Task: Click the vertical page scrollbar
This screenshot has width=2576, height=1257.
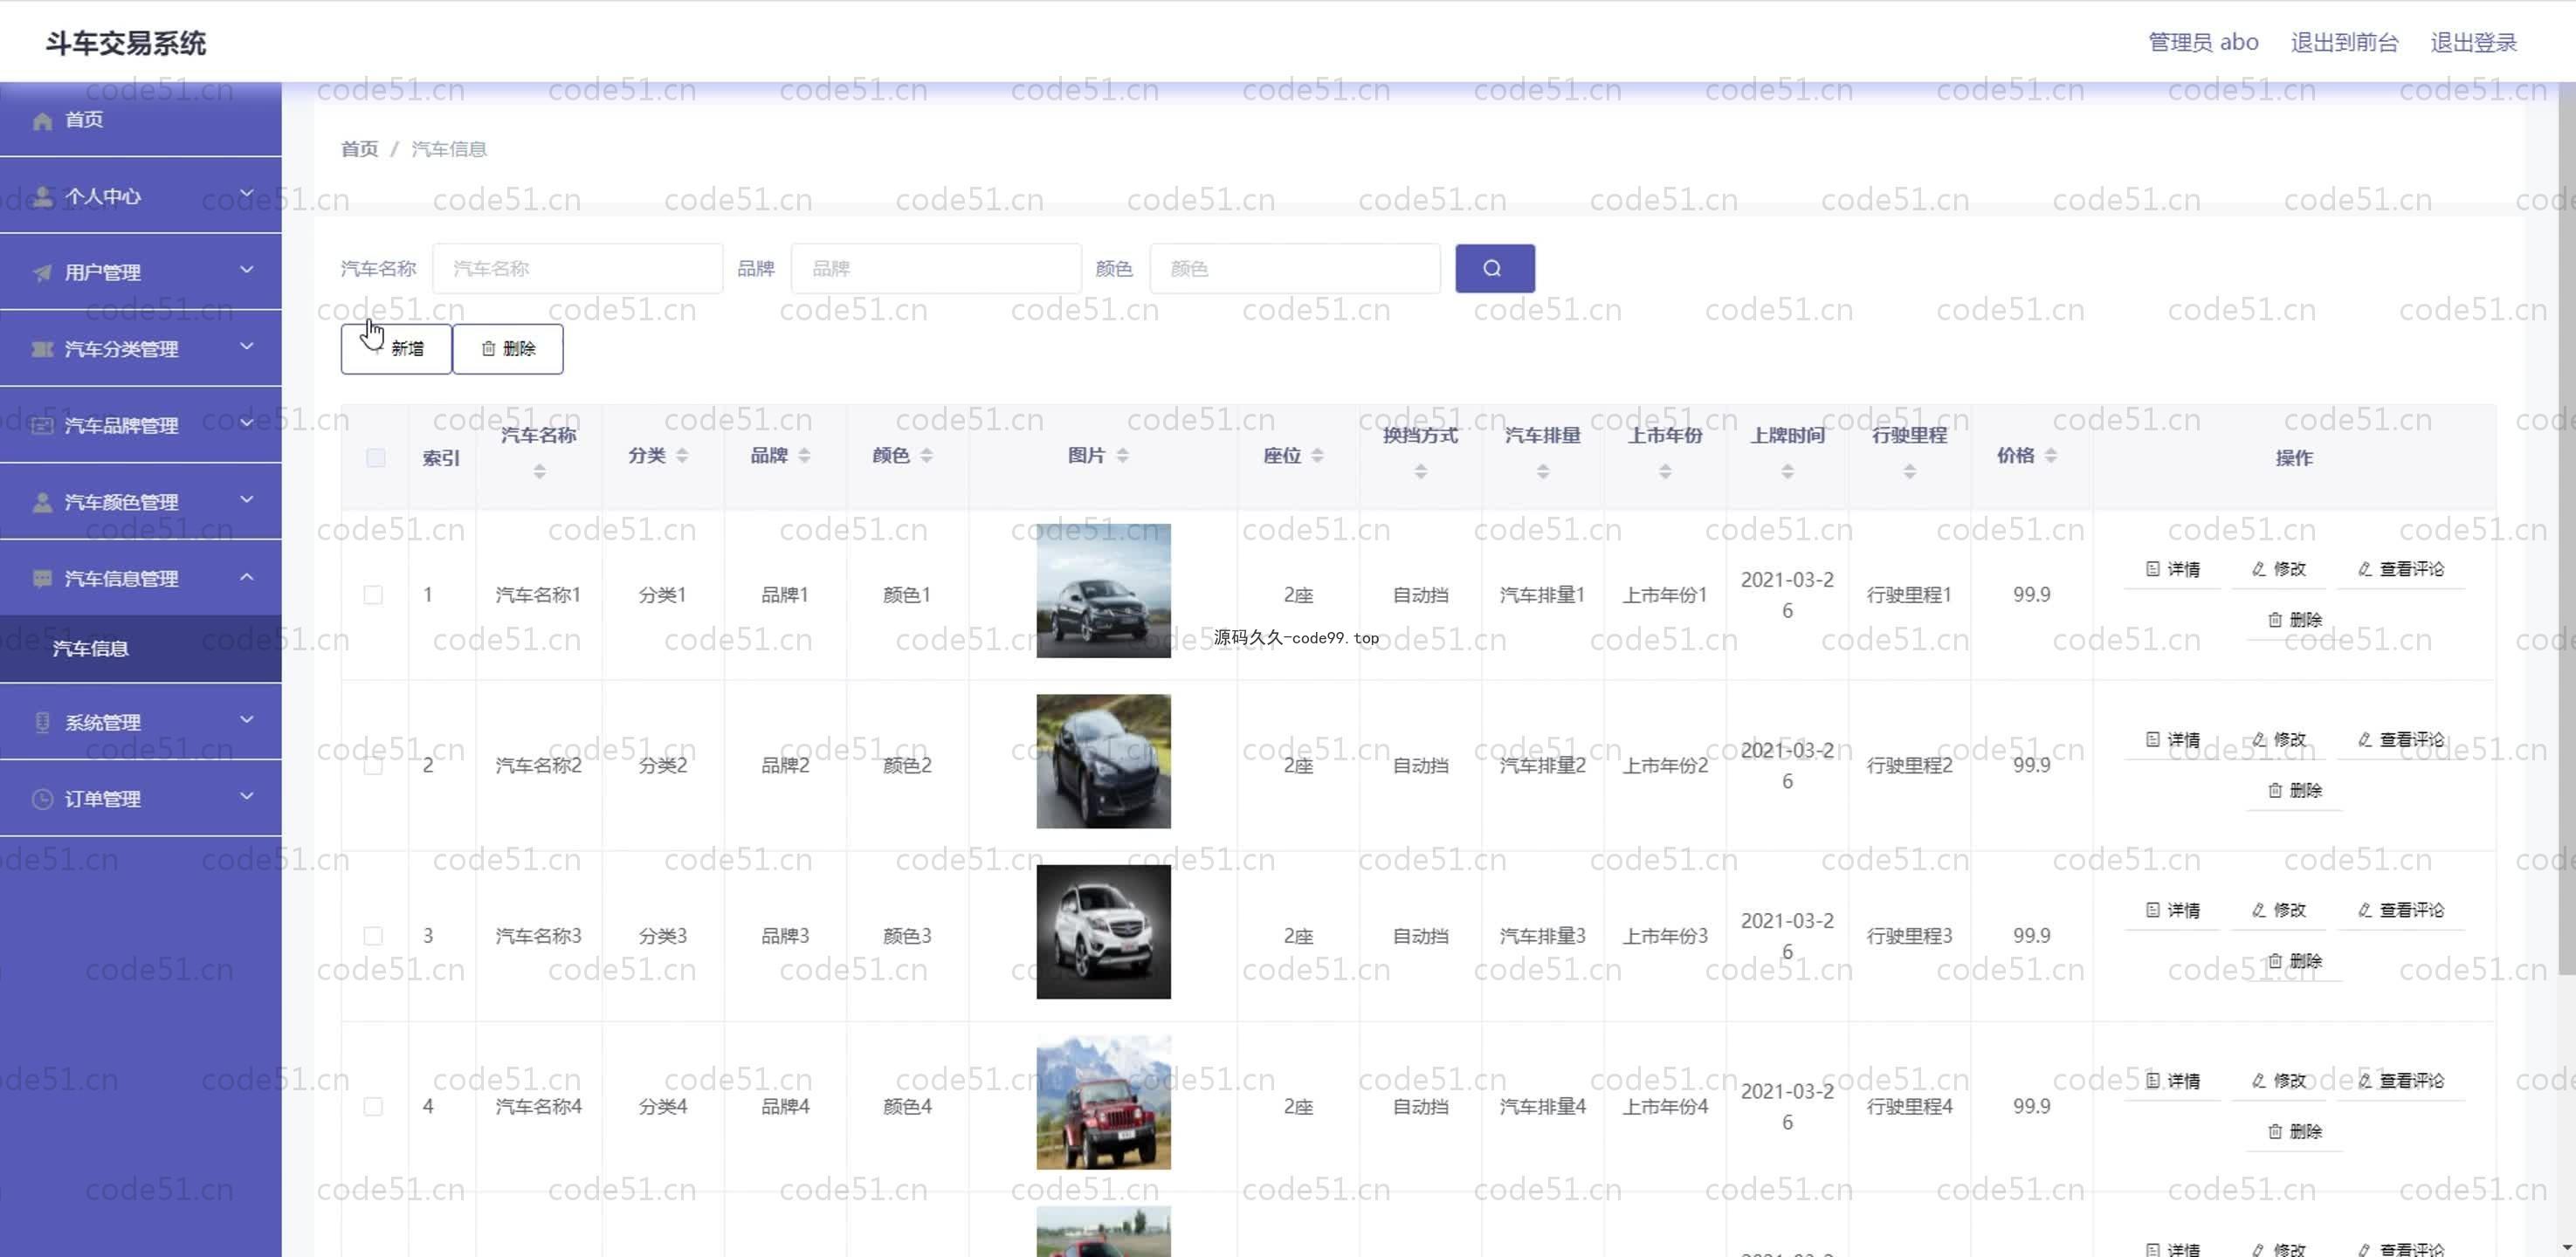Action: click(2567, 530)
